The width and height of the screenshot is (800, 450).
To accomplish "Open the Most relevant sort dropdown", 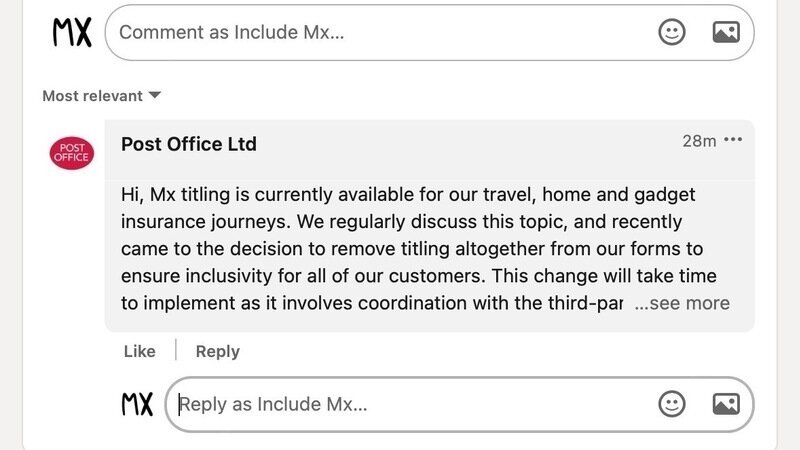I will [x=92, y=96].
